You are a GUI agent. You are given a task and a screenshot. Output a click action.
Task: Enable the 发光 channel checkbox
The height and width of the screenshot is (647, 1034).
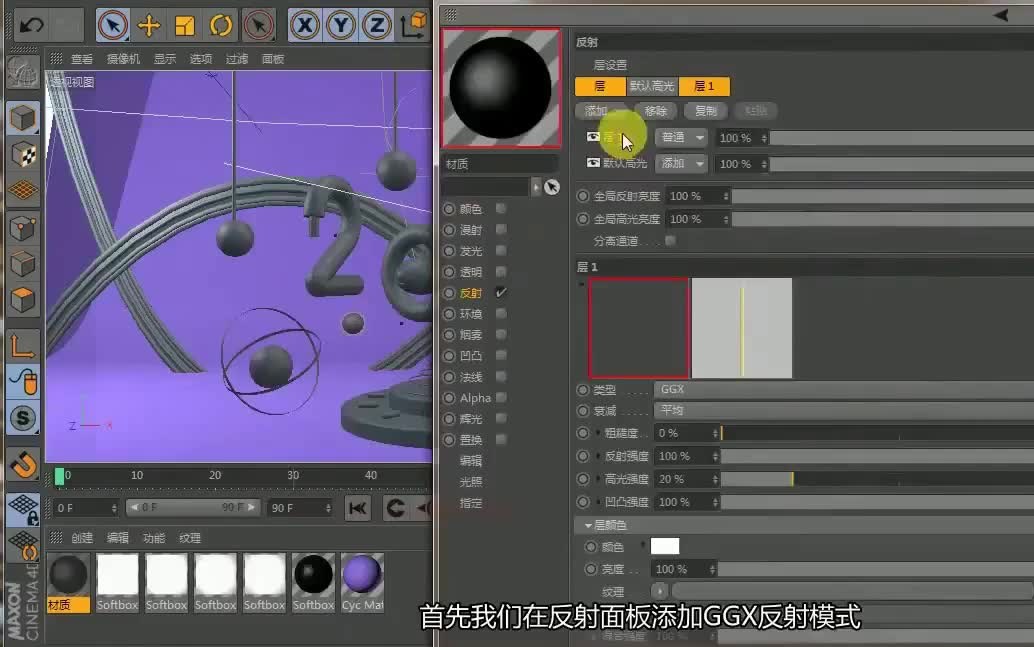point(501,251)
